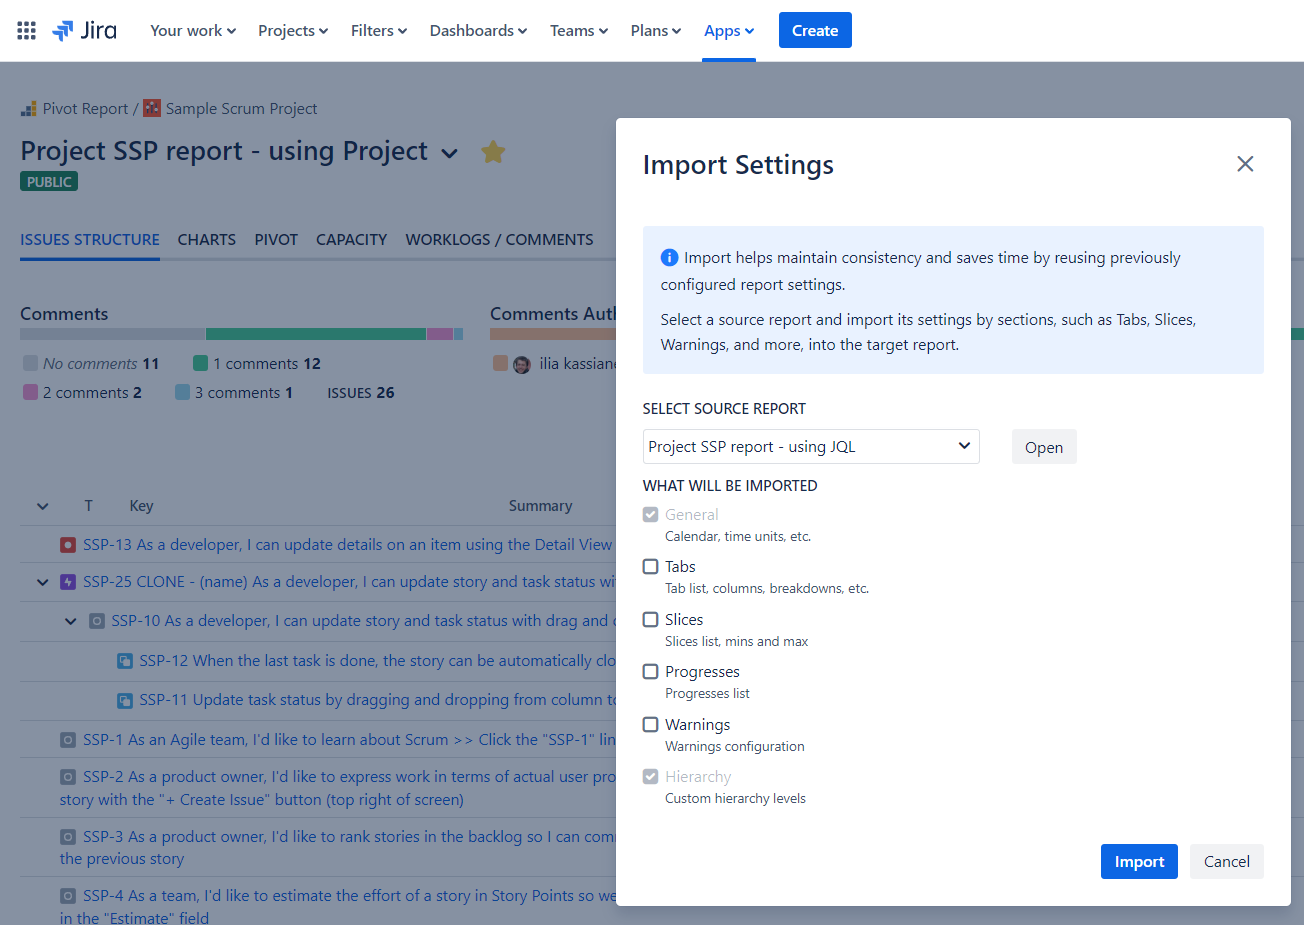Star the Project SSP report as favorite
1304x925 pixels.
[493, 151]
